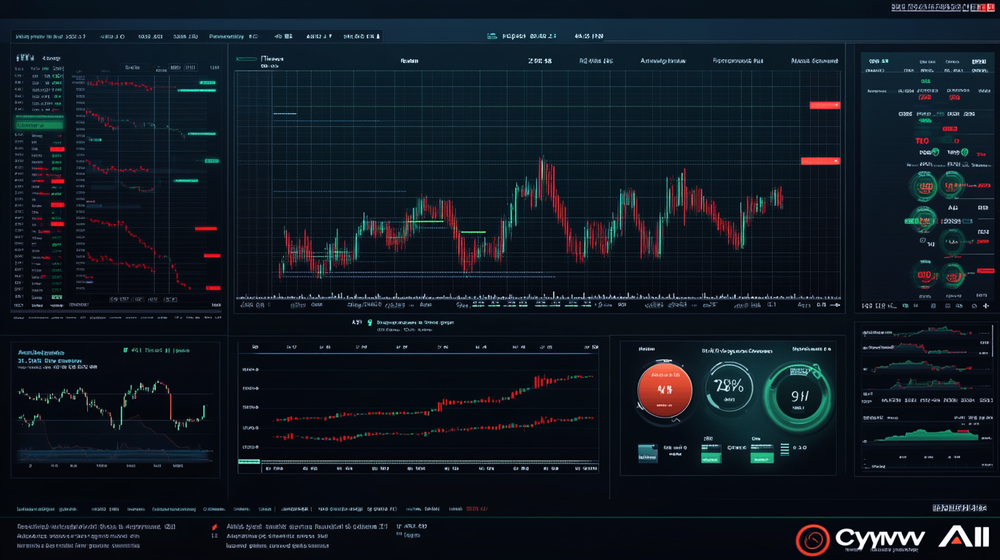Viewport: 1000px width, 560px height.
Task: Click the AII logo at bottom right
Action: [x=963, y=538]
